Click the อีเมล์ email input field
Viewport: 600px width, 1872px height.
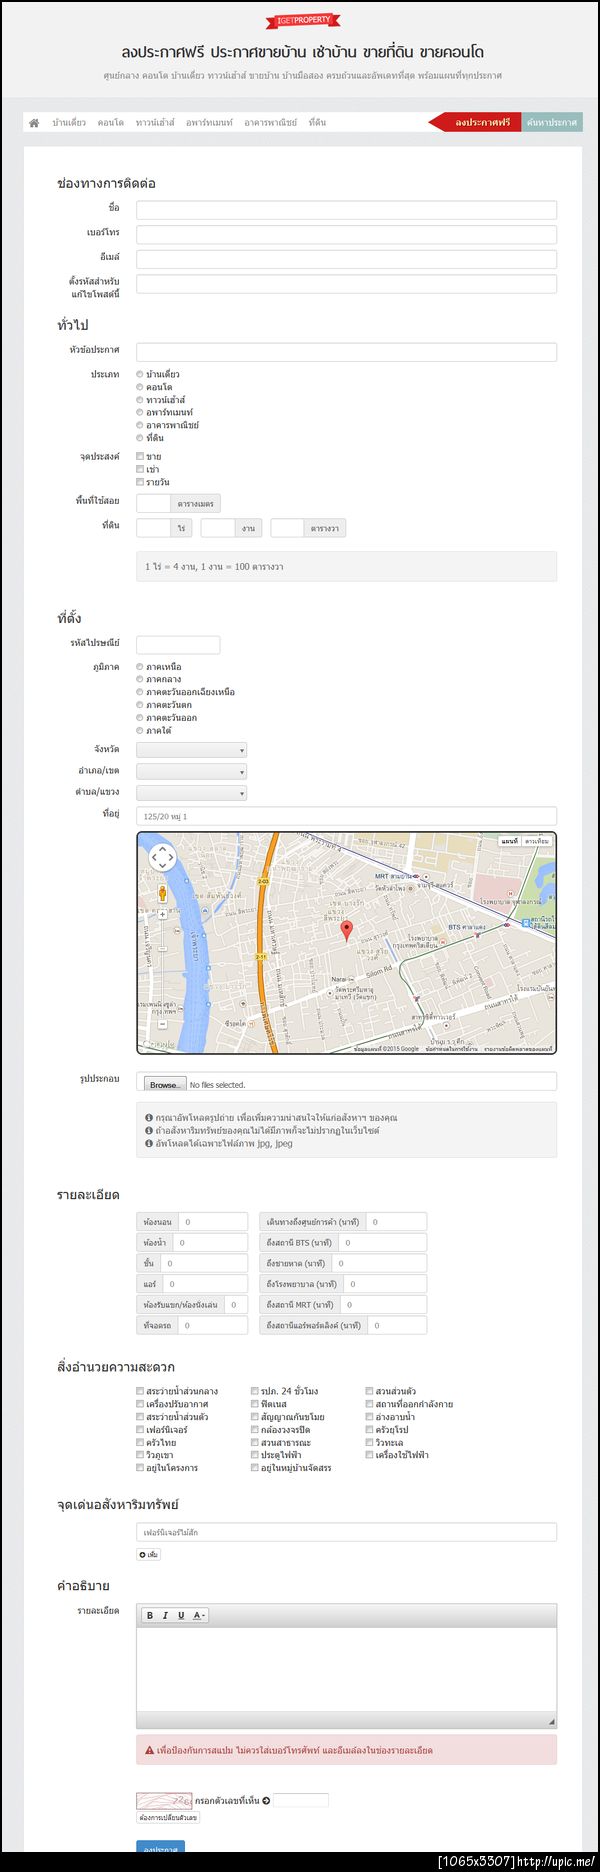pos(346,259)
